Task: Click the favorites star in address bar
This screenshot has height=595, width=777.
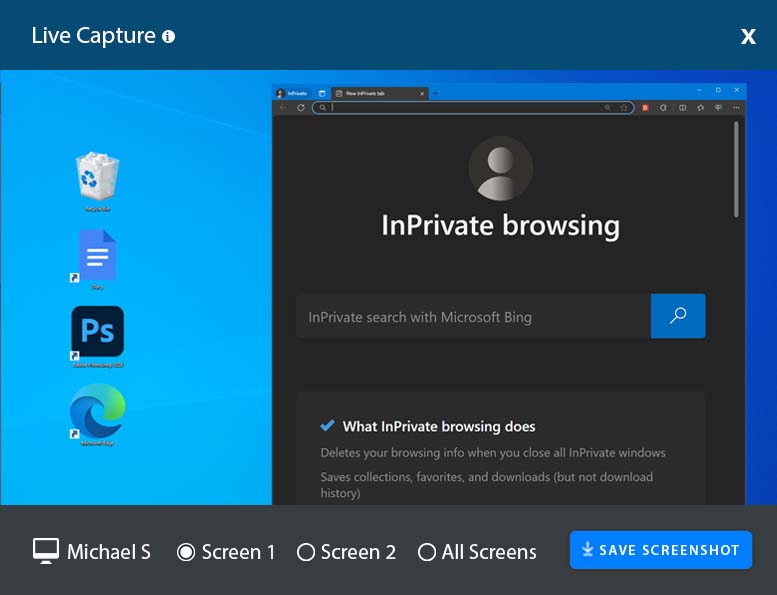Action: (623, 107)
